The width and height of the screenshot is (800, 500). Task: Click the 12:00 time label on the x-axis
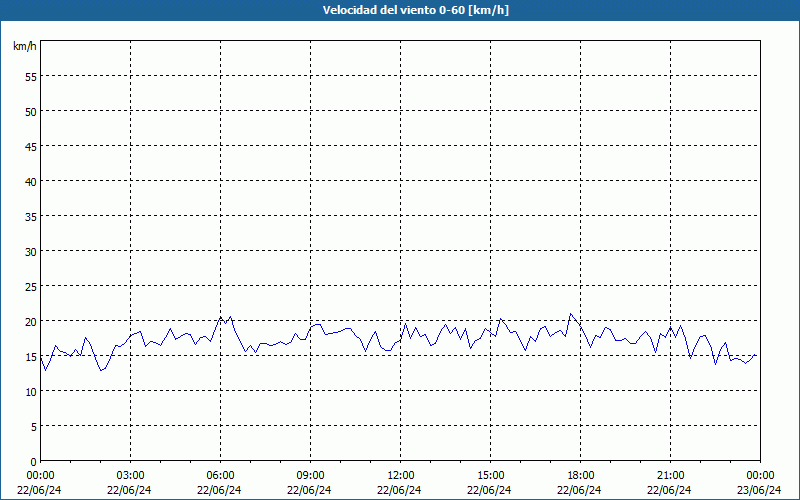(x=400, y=475)
